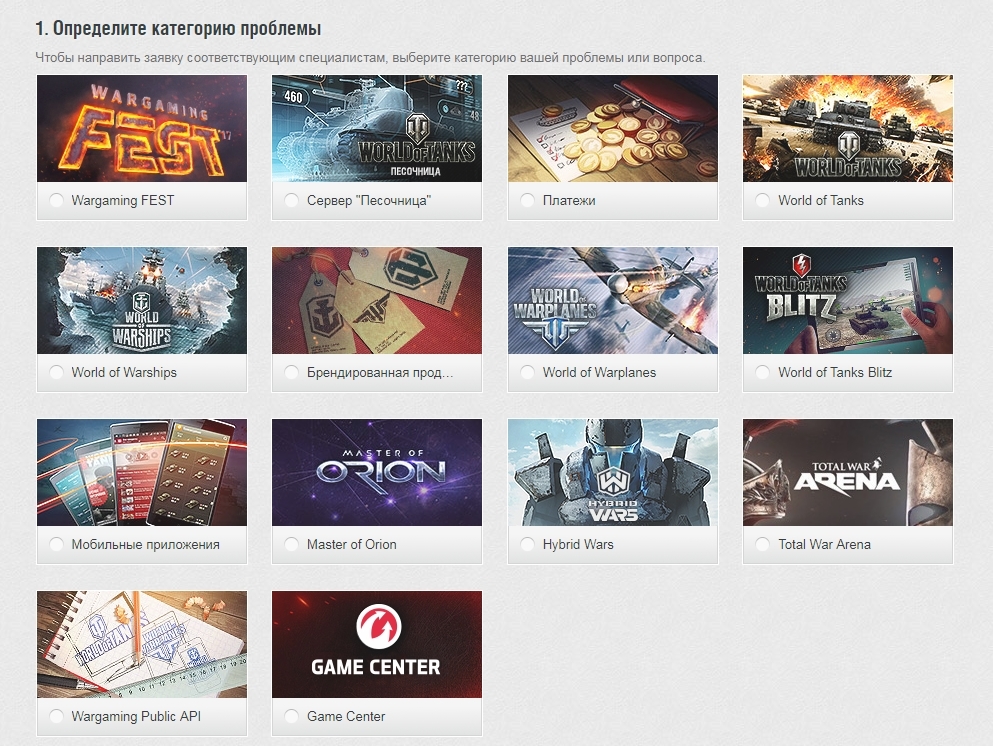Click the "World of Warships" label text
Viewport: 993px width, 746px height.
point(124,372)
